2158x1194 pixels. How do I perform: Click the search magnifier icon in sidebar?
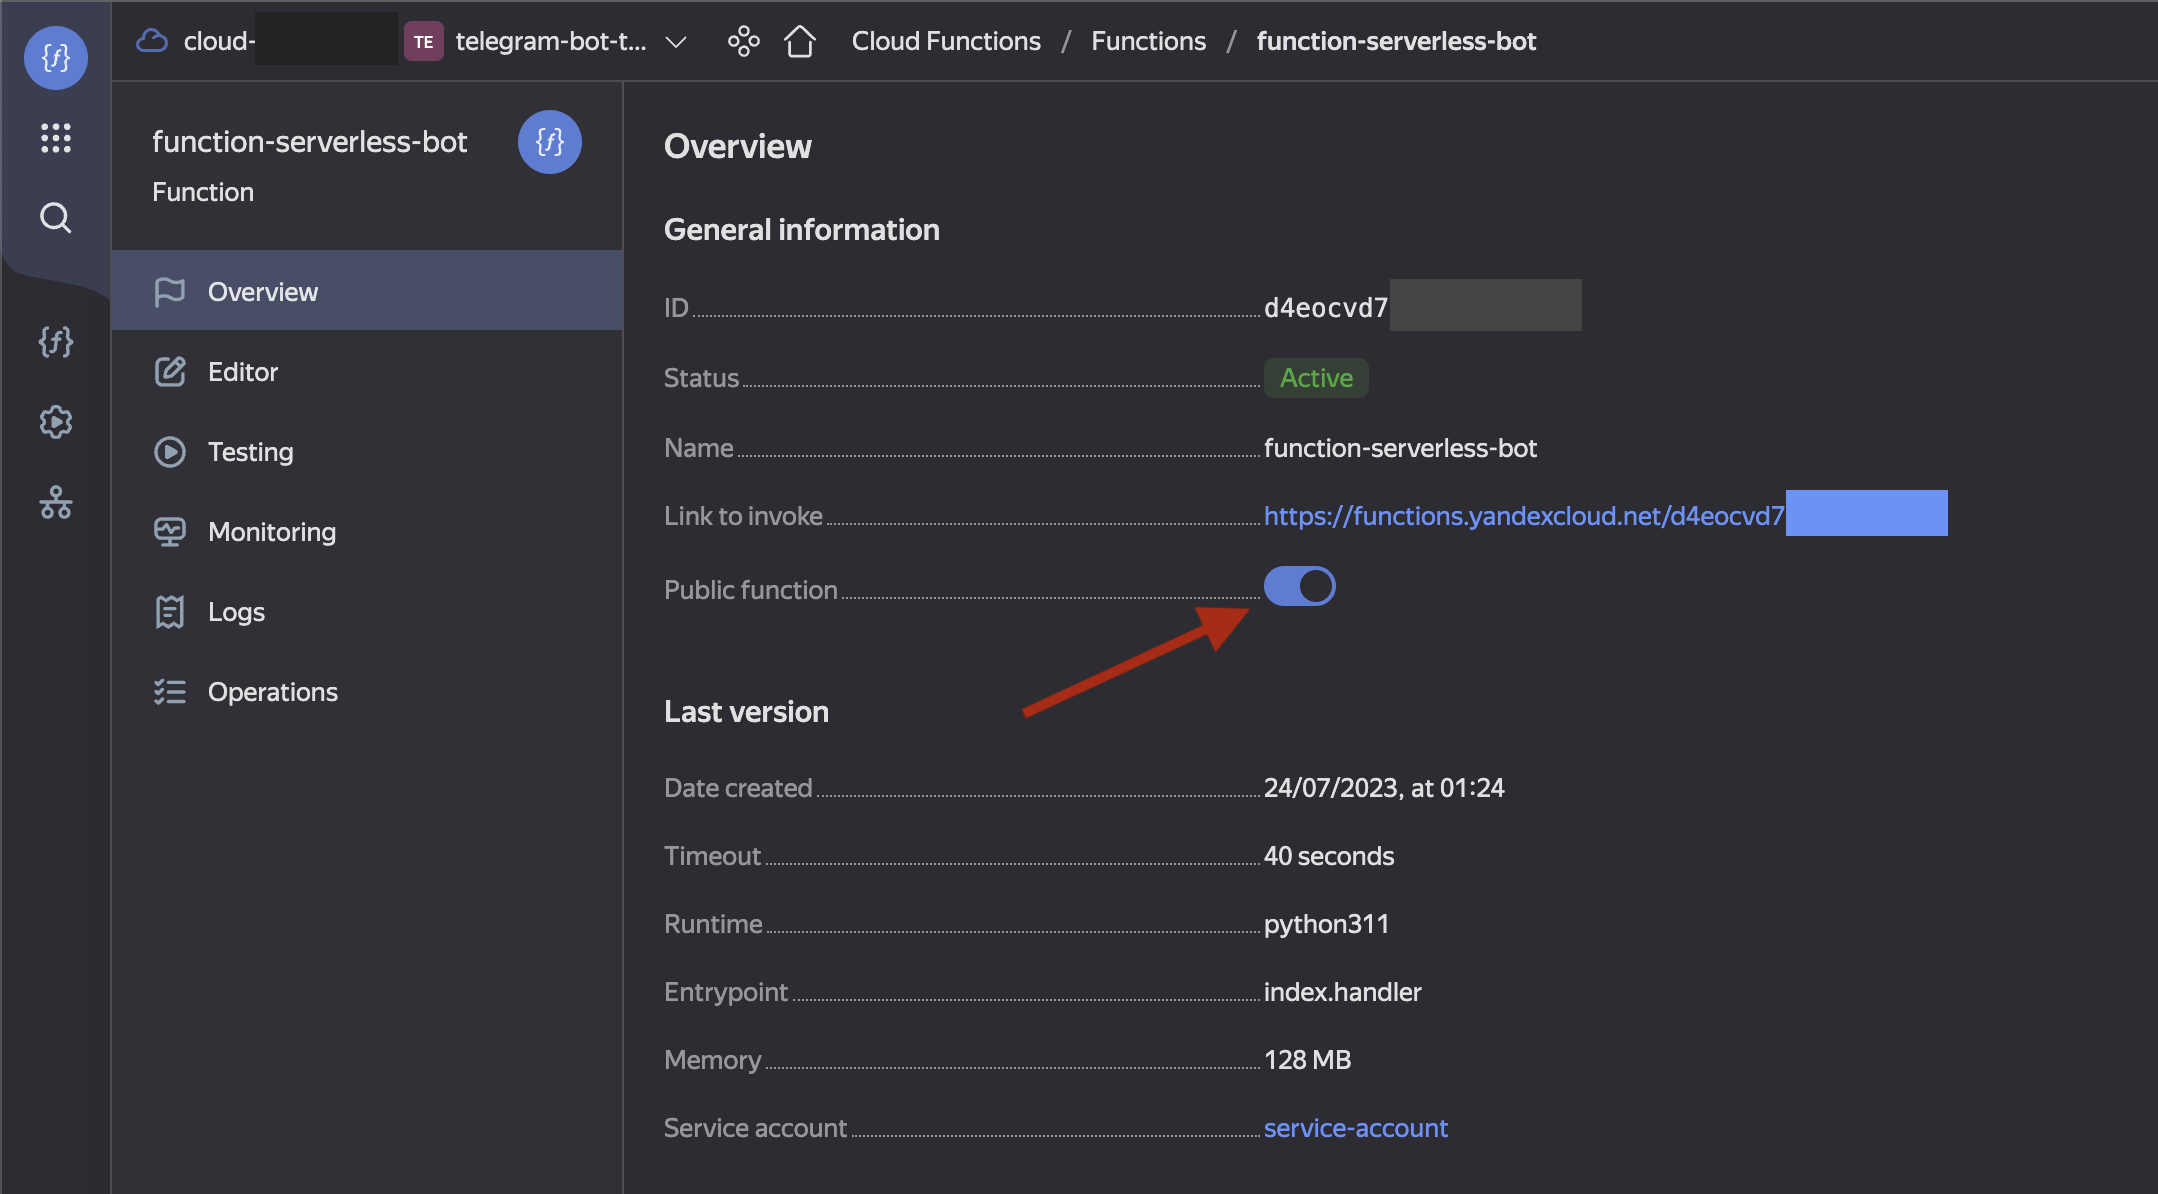coord(55,217)
